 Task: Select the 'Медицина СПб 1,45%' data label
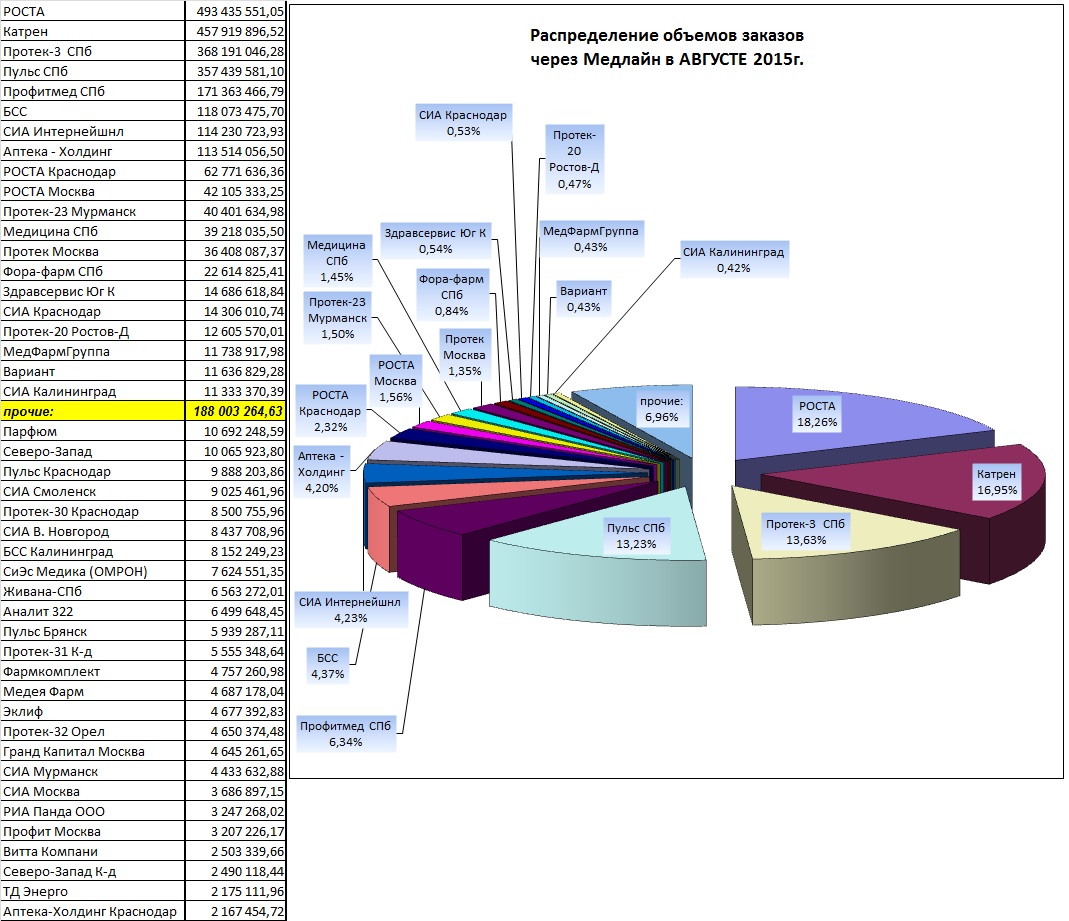point(336,261)
